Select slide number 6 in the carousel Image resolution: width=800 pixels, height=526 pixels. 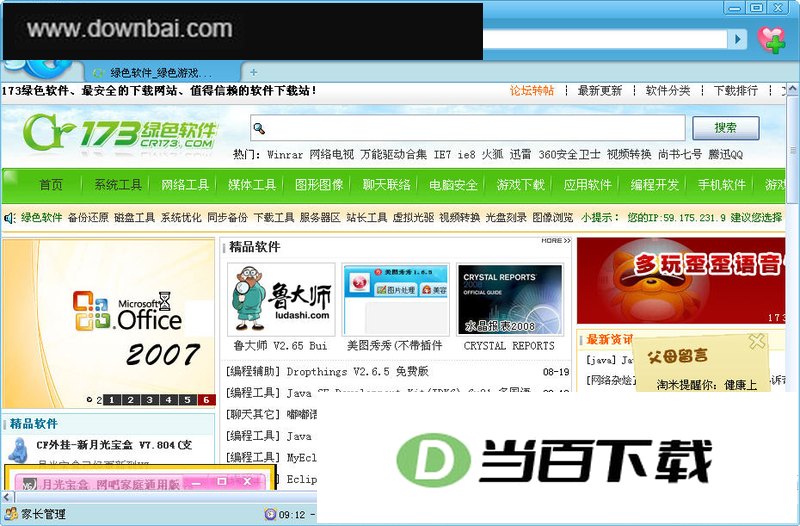point(206,400)
